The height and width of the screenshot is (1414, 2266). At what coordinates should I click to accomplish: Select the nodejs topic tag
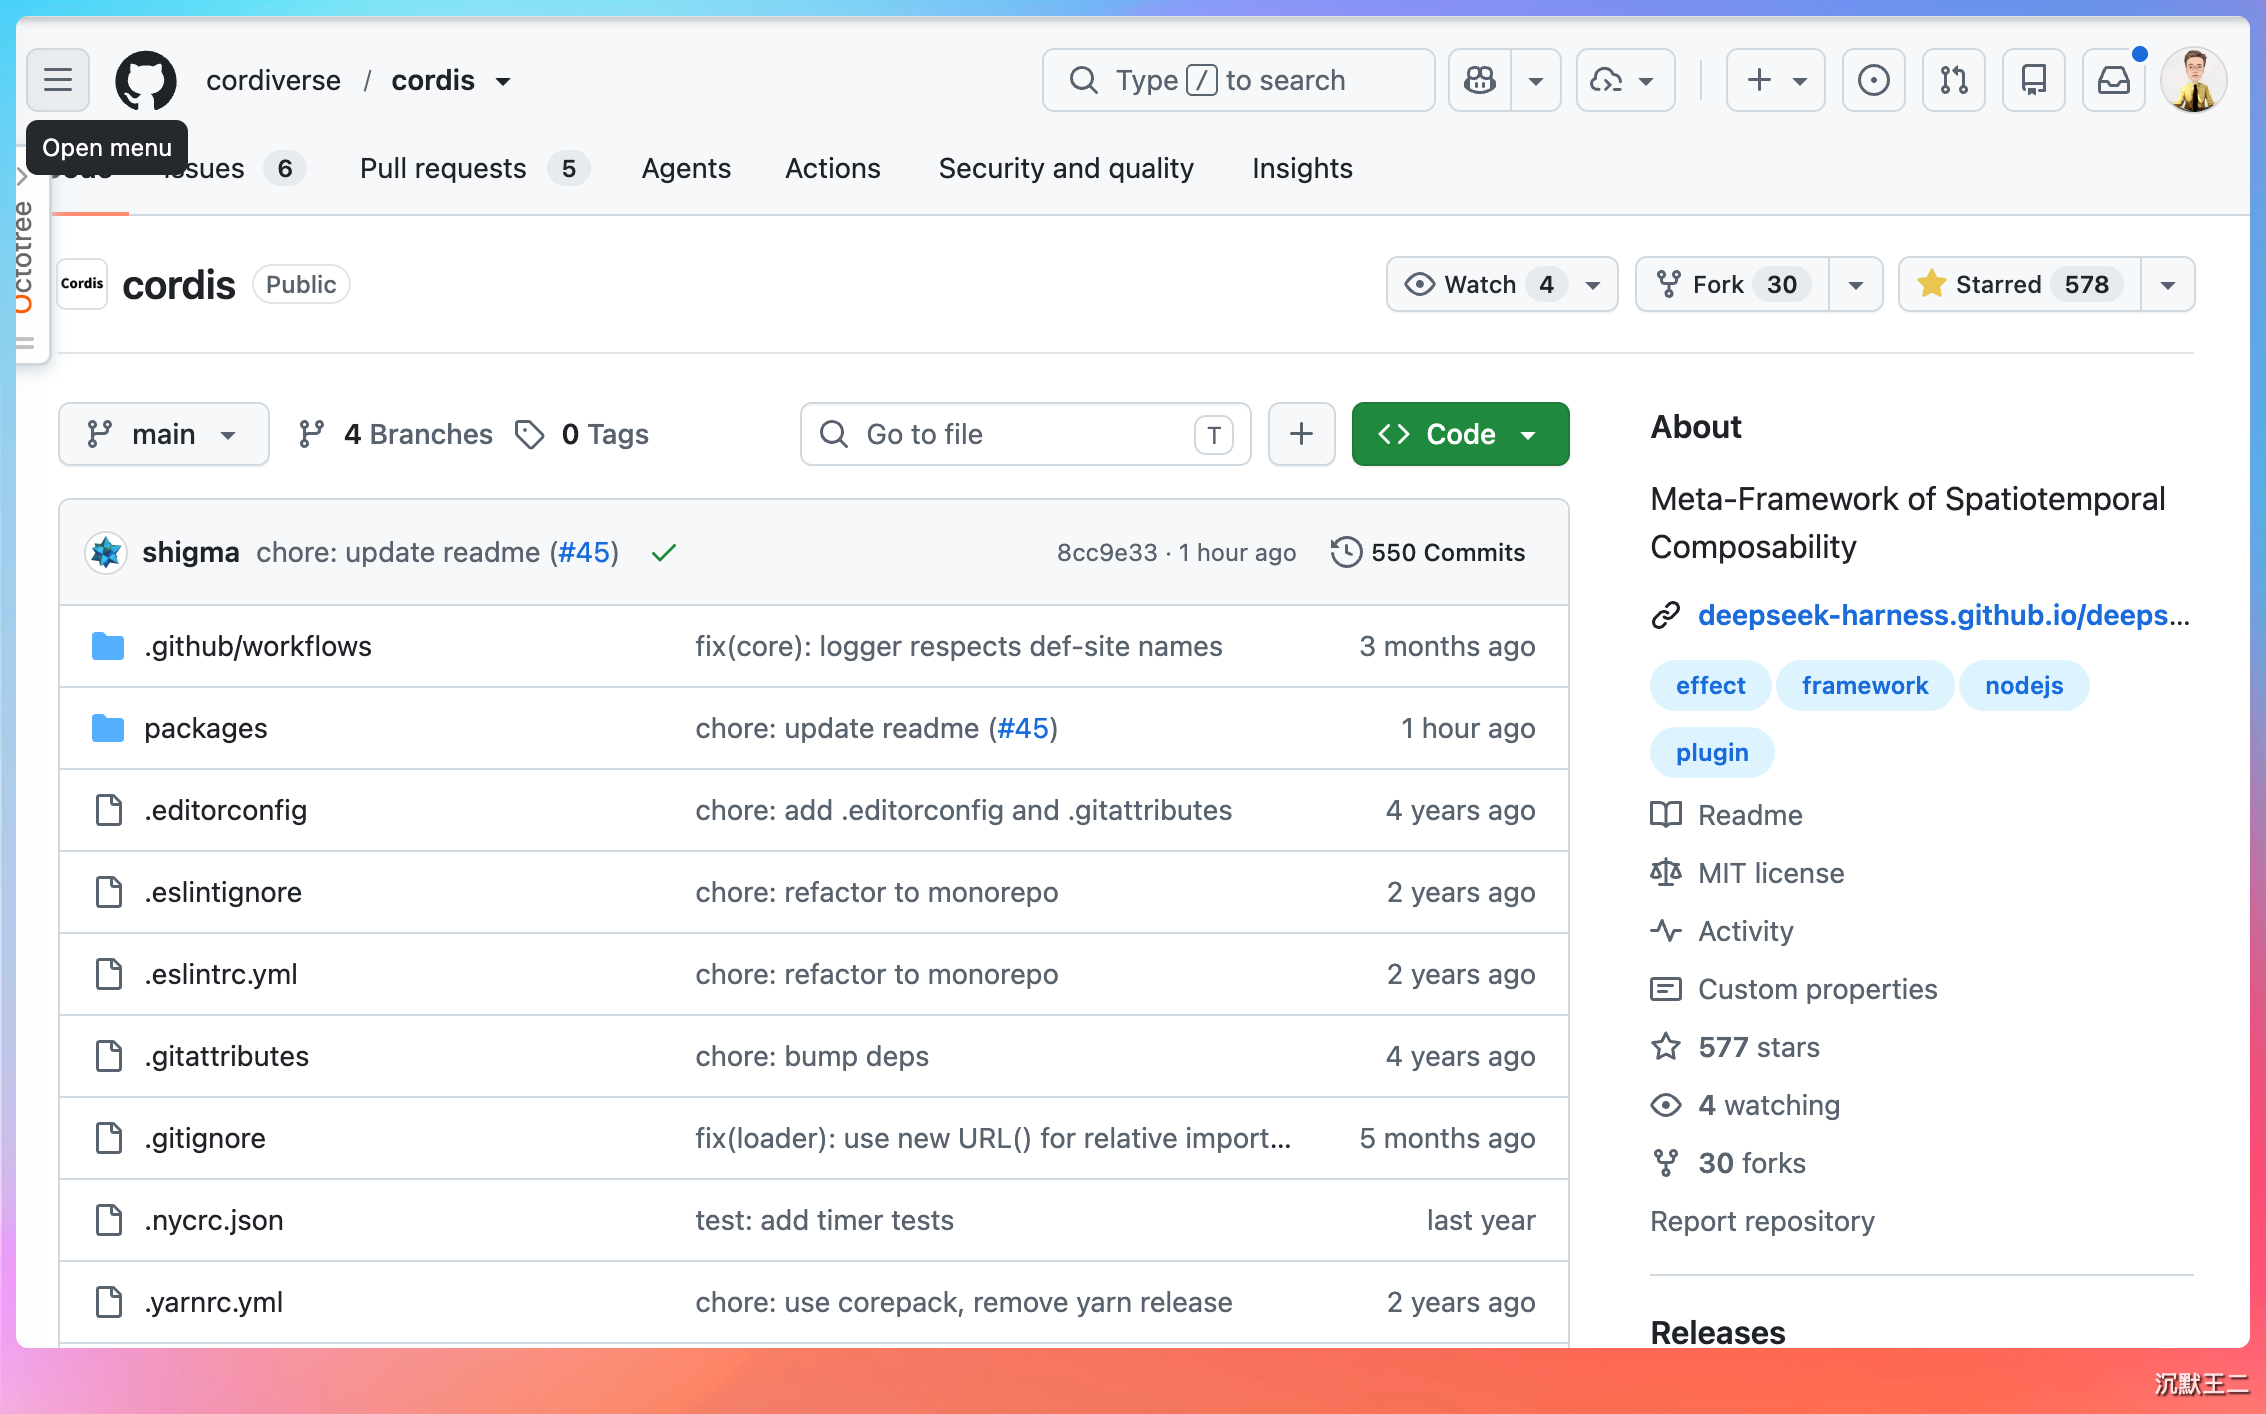pos(2024,685)
